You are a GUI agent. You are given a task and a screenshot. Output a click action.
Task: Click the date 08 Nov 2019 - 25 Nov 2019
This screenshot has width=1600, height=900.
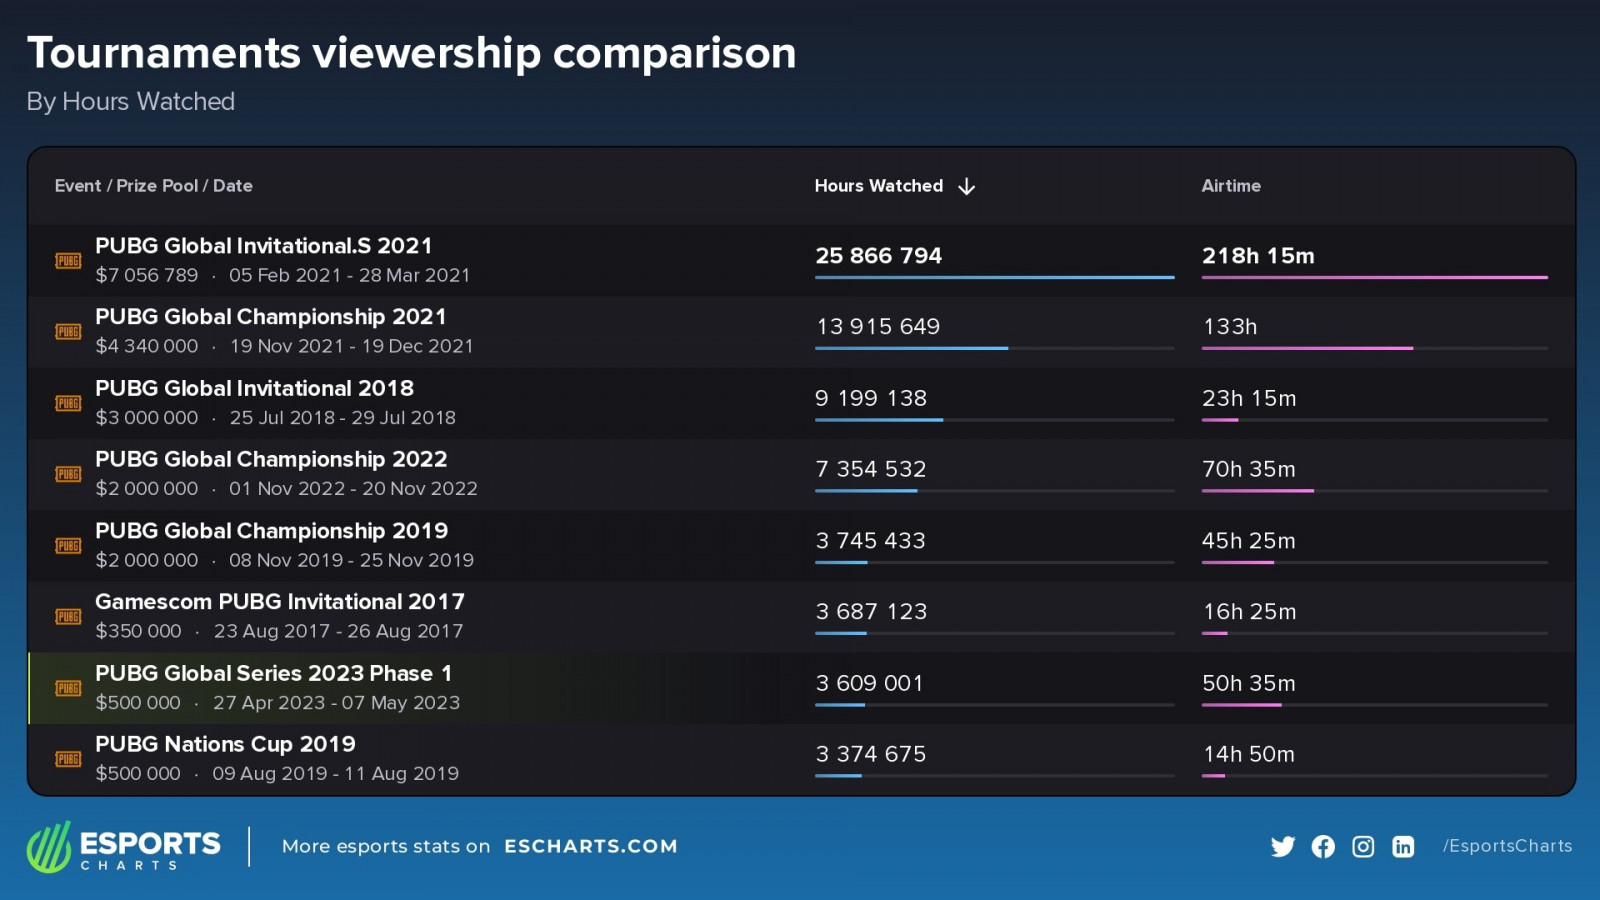coord(351,561)
